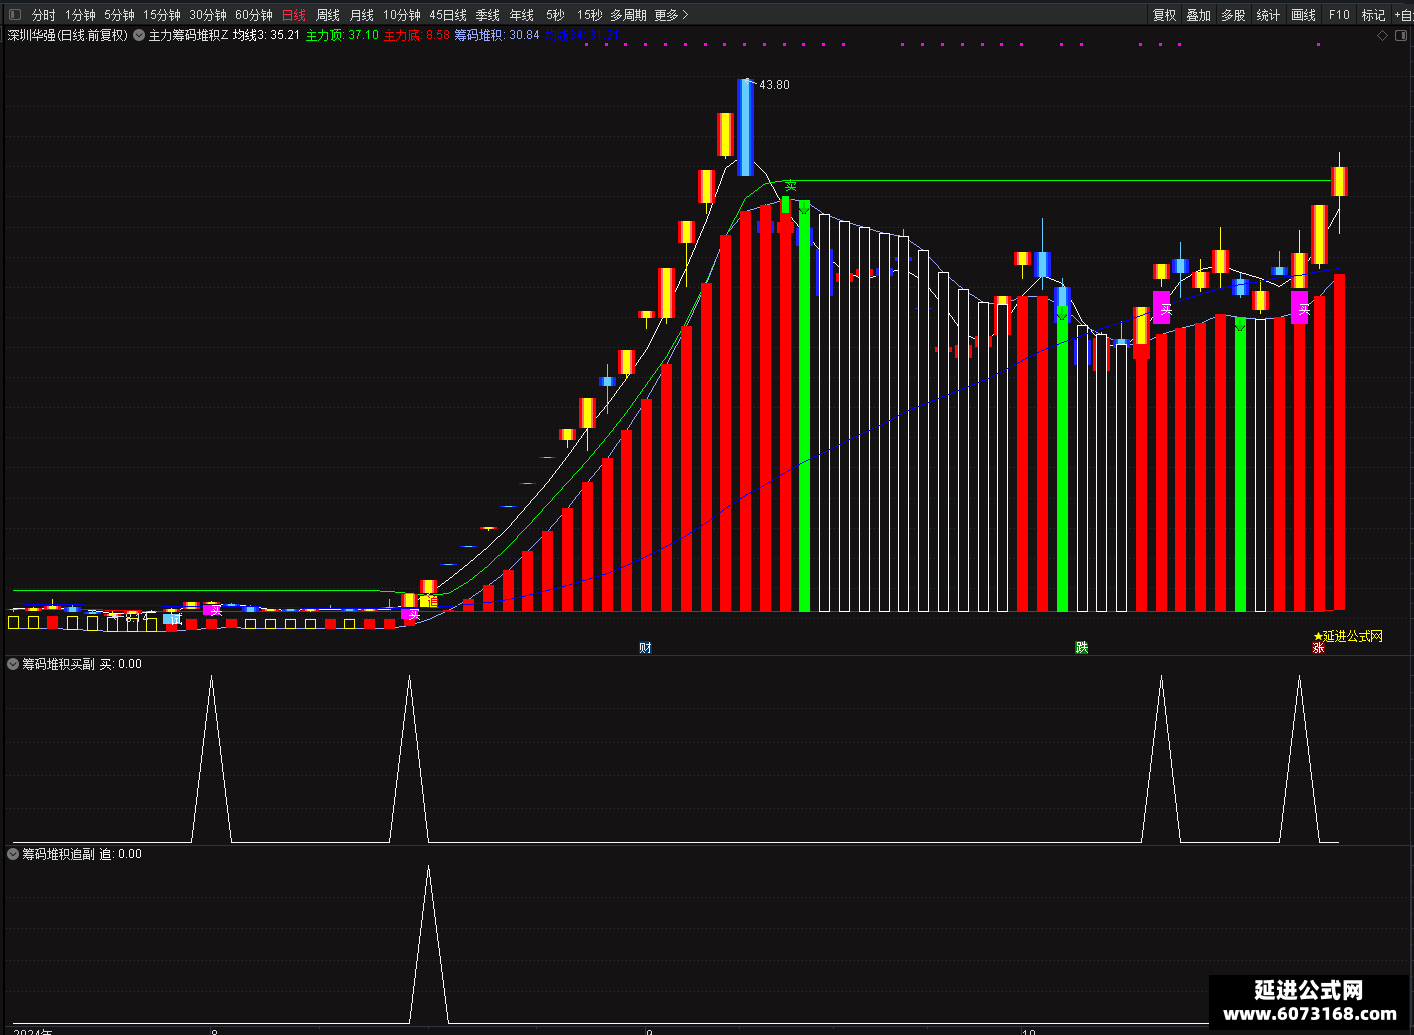This screenshot has width=1414, height=1035.
Task: Click the diamond icon at chart top-right
Action: coord(1383,35)
